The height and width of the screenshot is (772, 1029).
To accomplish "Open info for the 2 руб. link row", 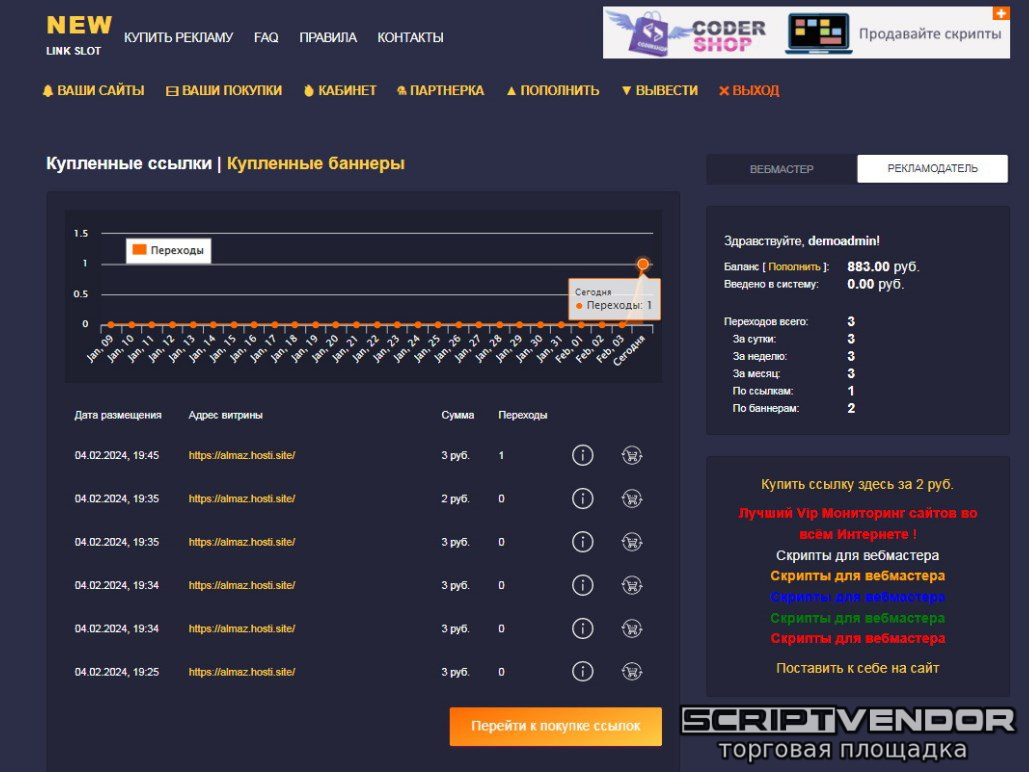I will 583,498.
